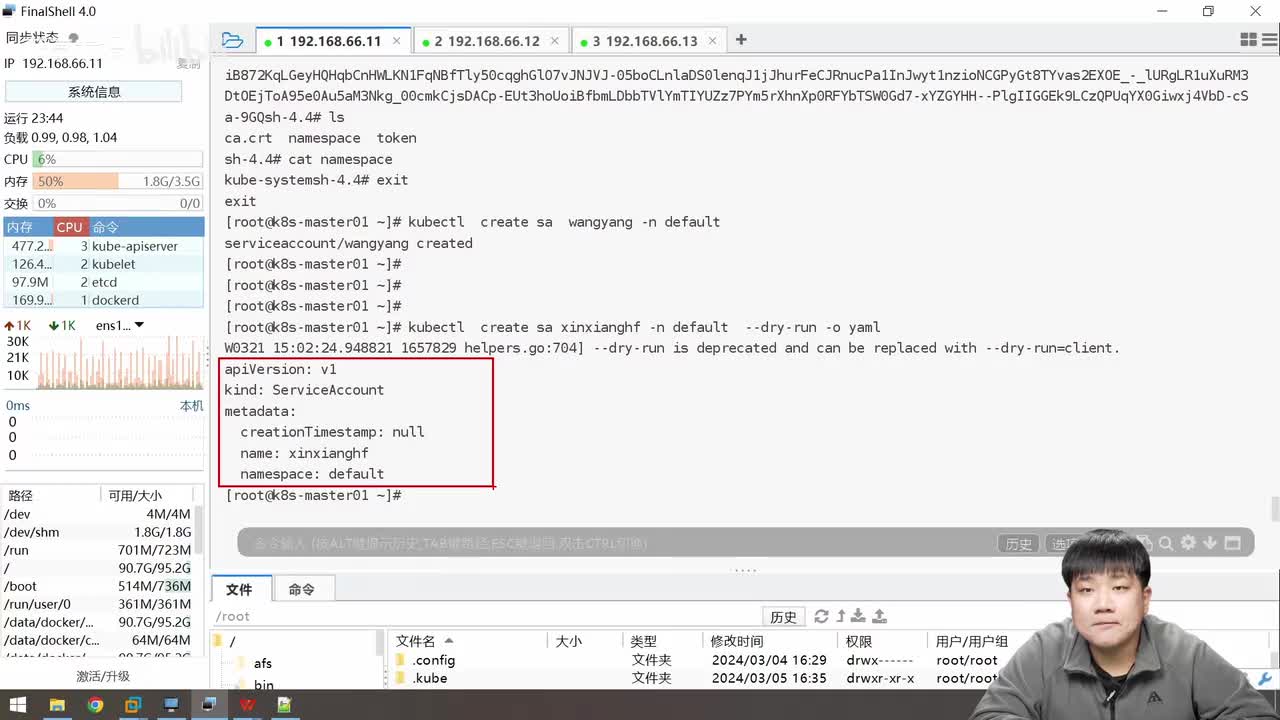Screen dimensions: 1280x720
Task: Select the /dev/shm disk row
Action: (98, 532)
